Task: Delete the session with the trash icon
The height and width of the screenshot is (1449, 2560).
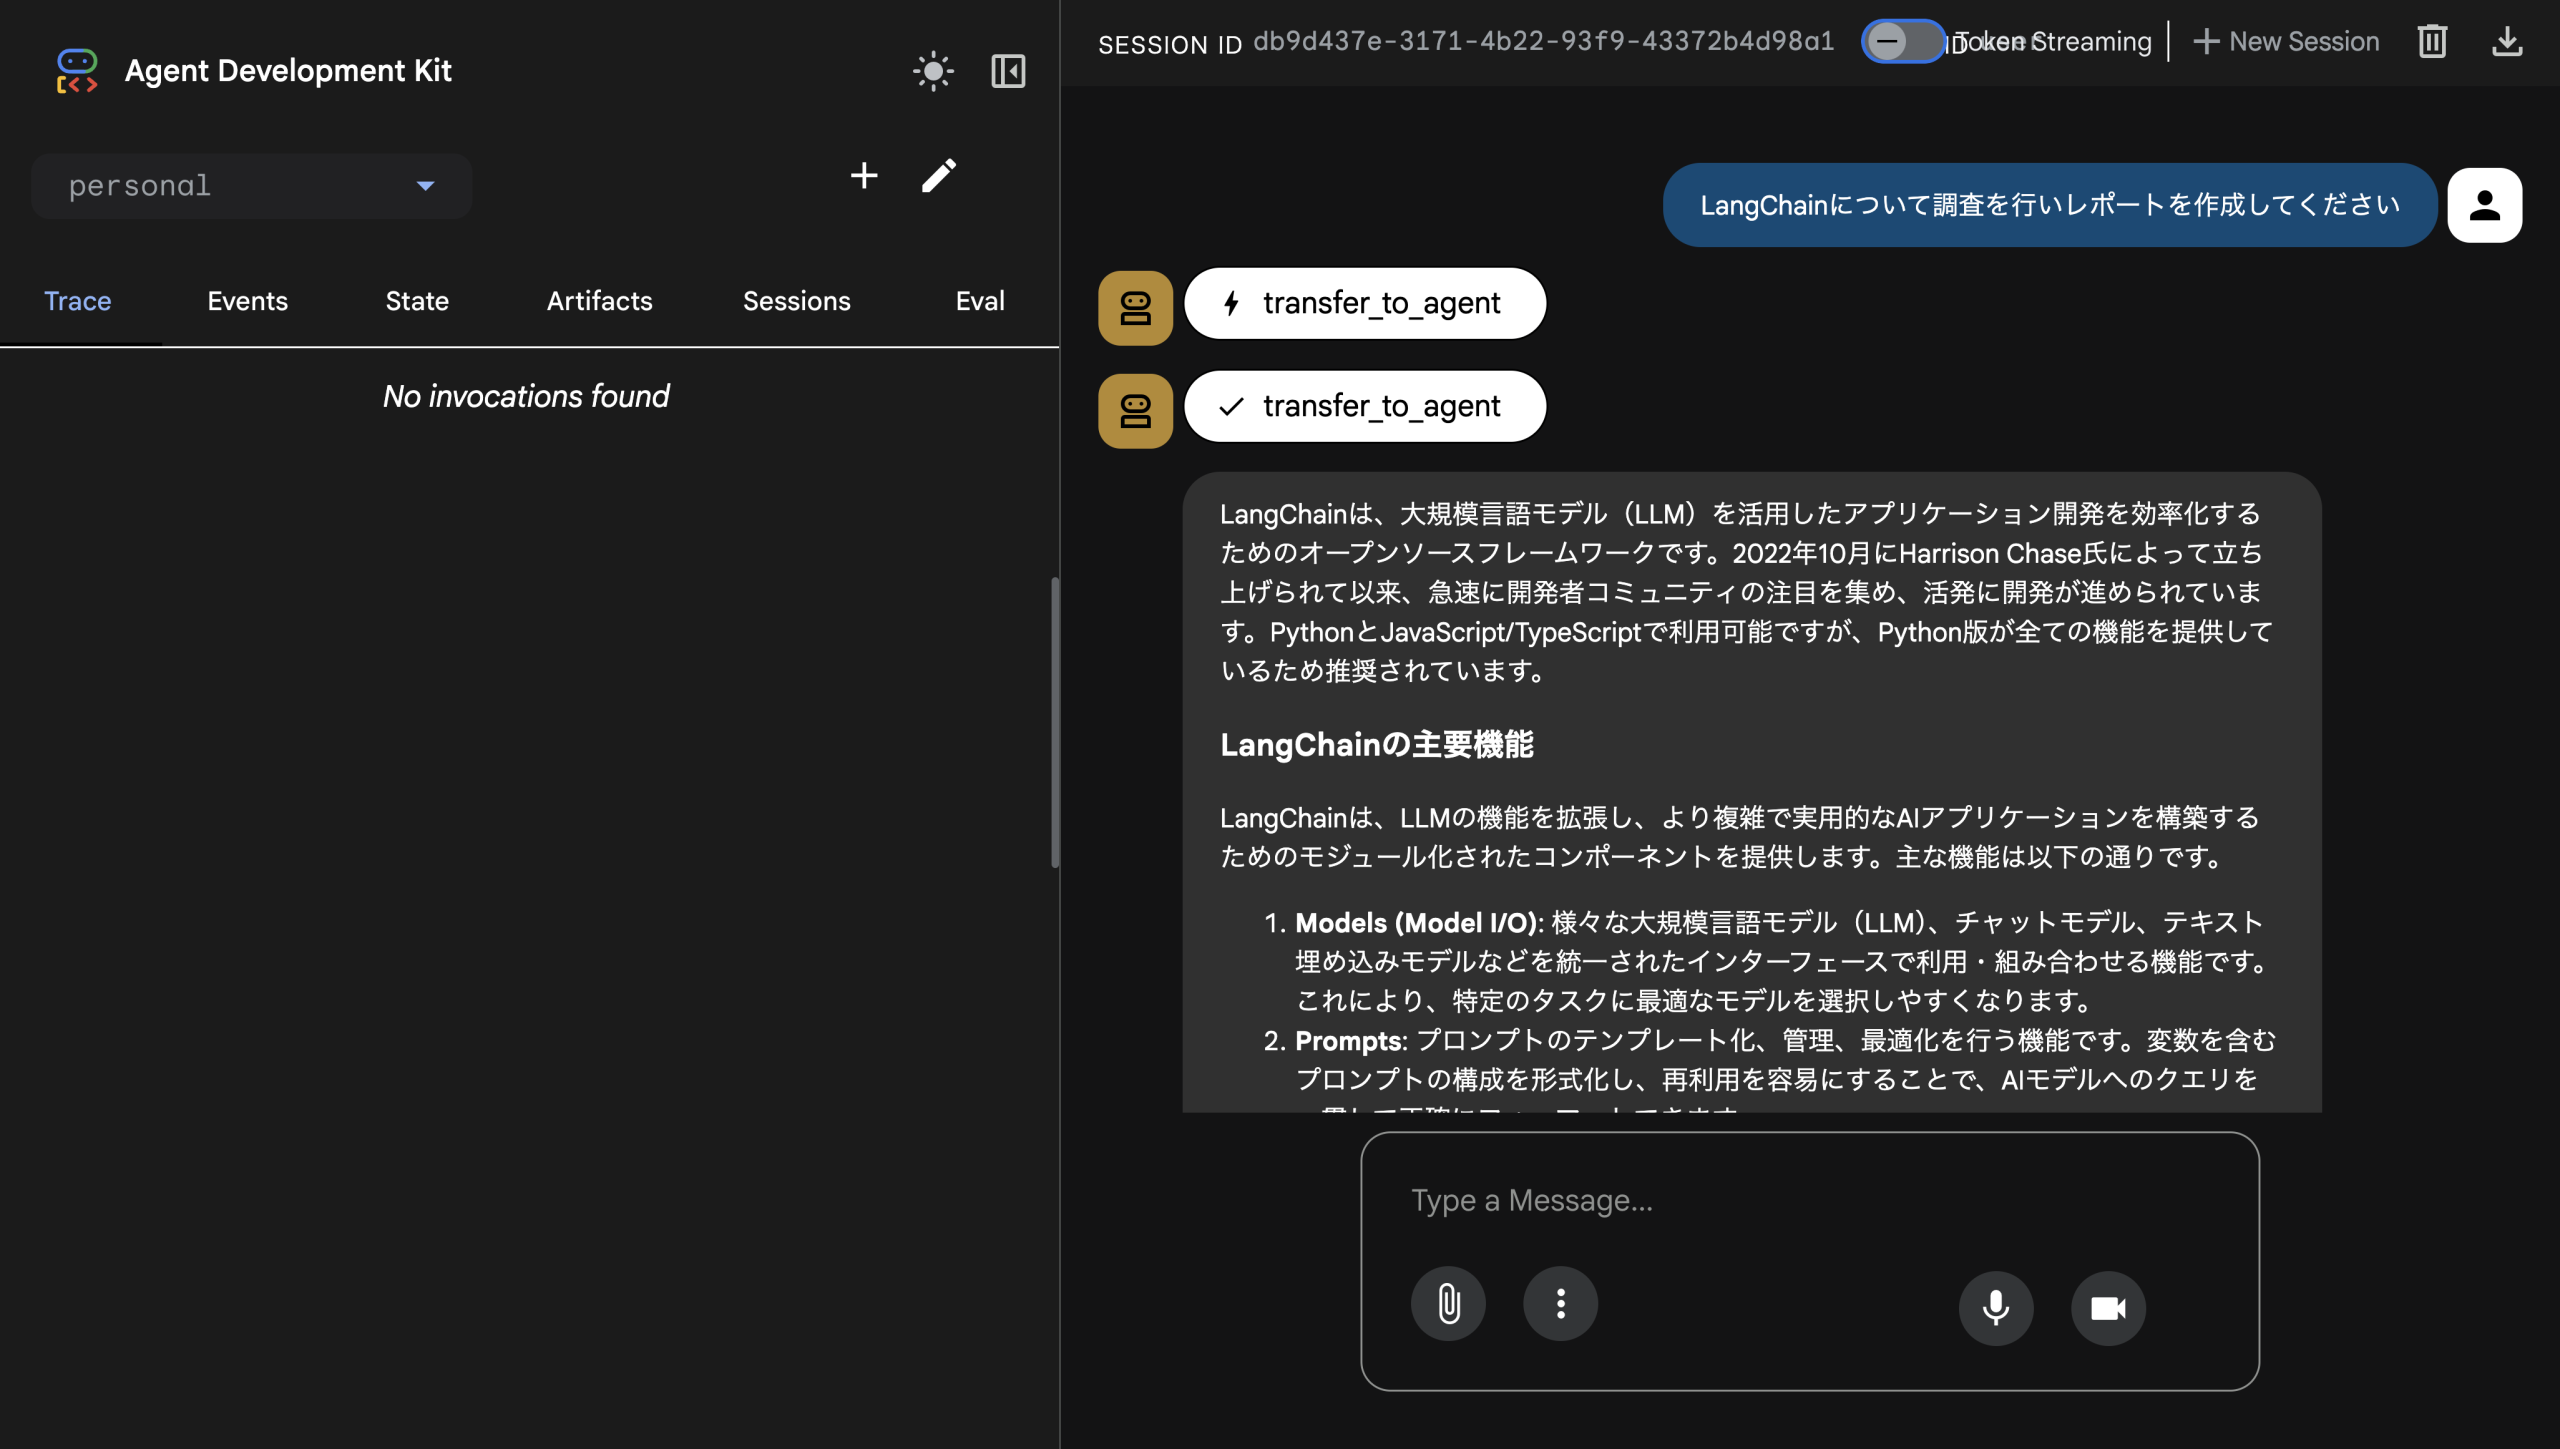Action: click(2433, 41)
